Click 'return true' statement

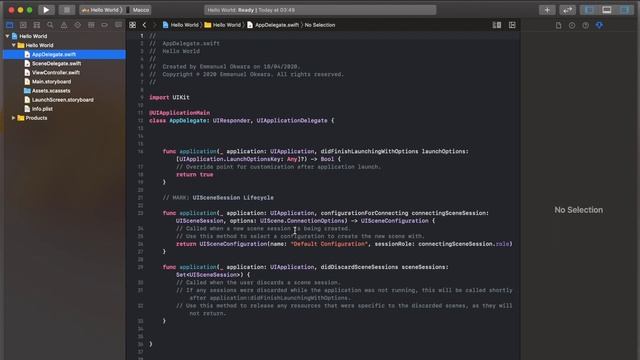coord(195,174)
